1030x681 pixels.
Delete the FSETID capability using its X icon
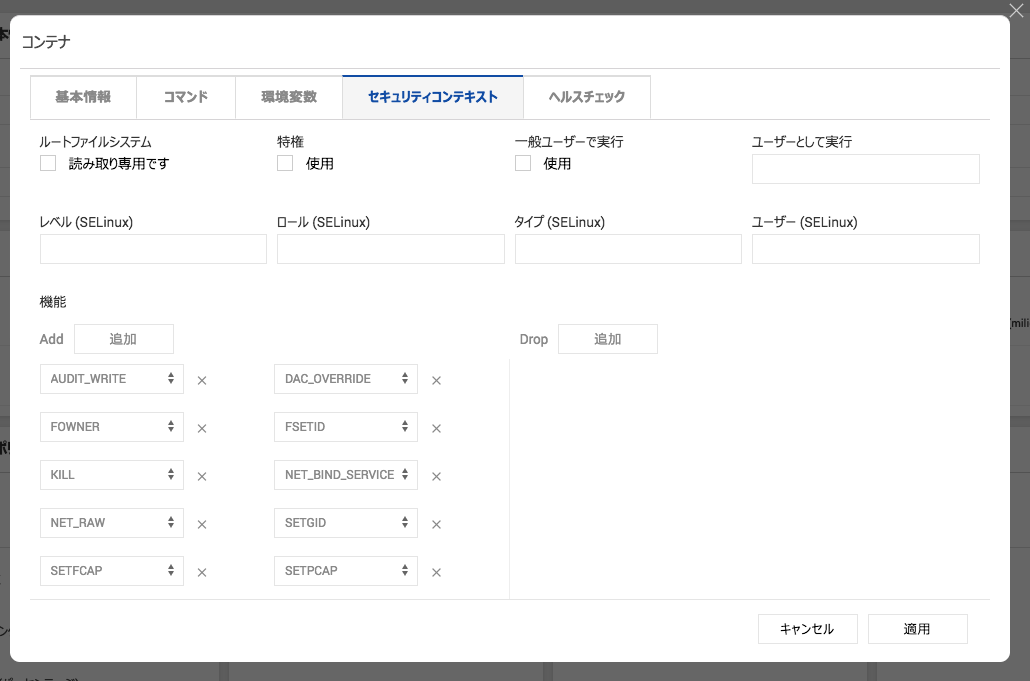[436, 428]
